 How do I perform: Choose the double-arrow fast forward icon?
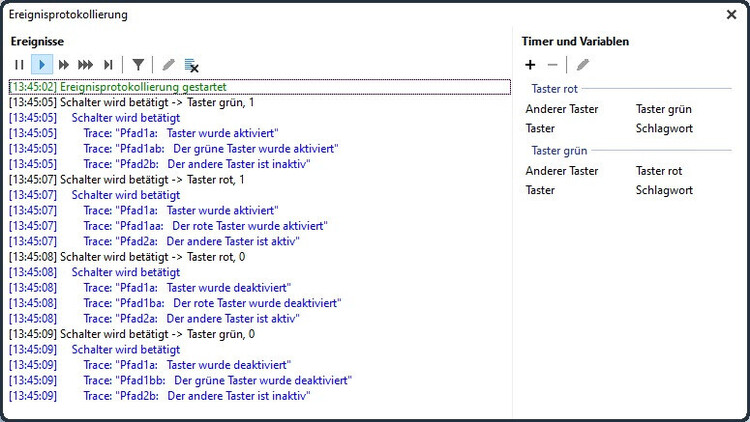[x=64, y=65]
